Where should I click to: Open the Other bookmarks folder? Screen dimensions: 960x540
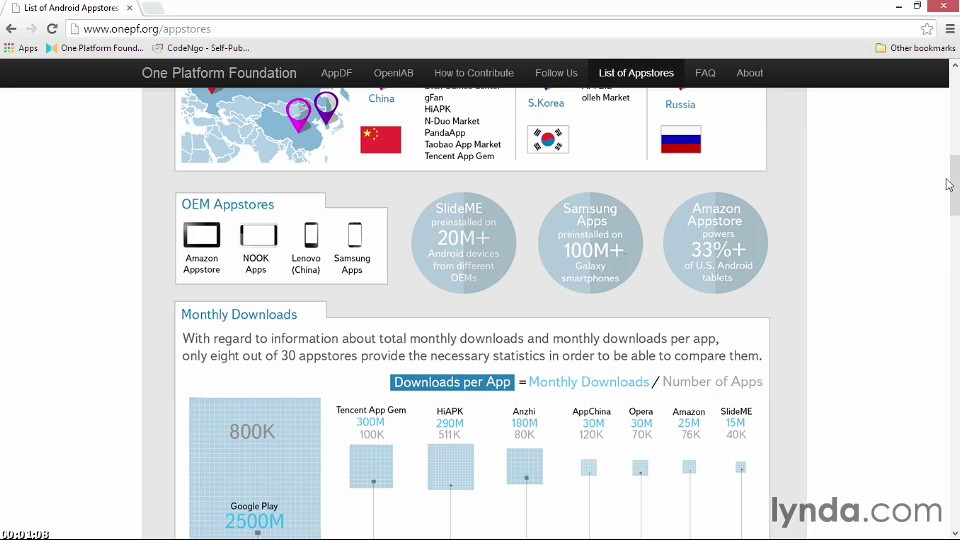tap(915, 48)
